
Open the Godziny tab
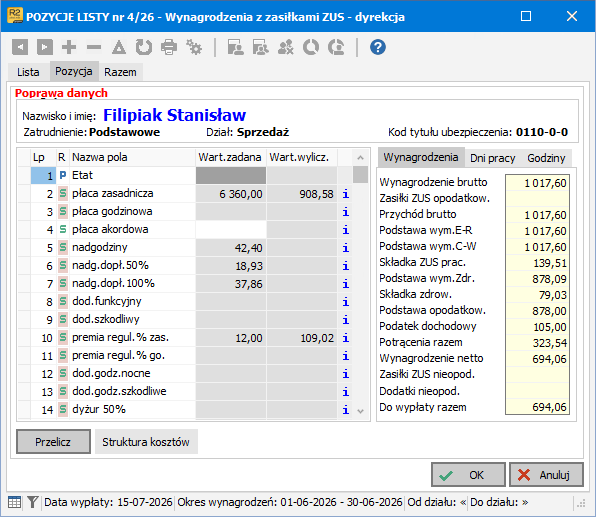coord(546,158)
